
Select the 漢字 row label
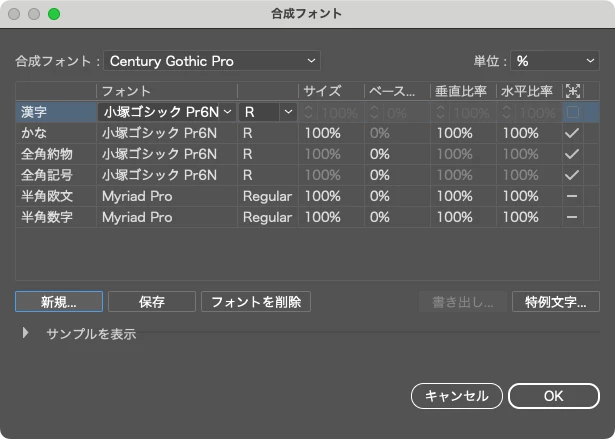click(34, 112)
